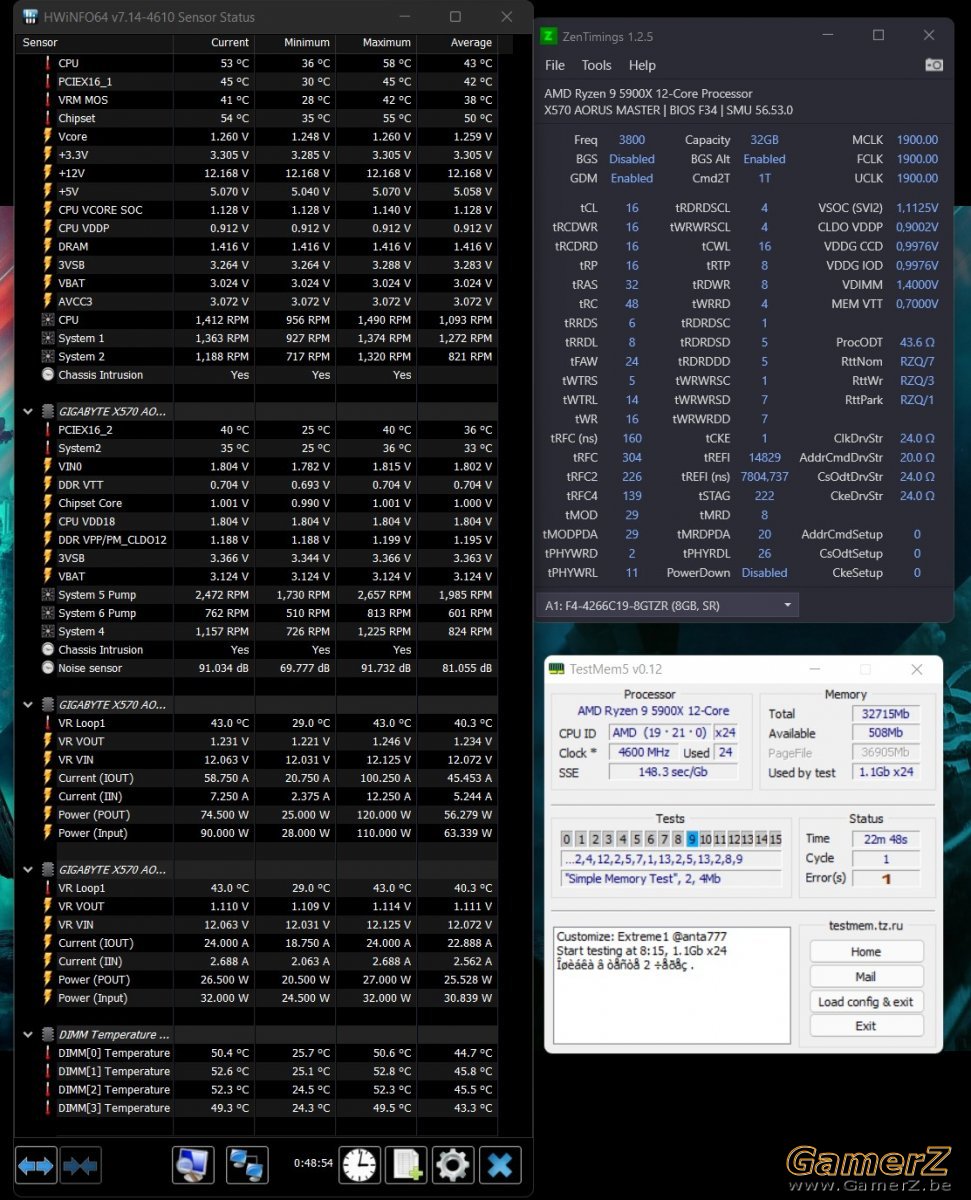The width and height of the screenshot is (971, 1200).
Task: Click the "ProcODT" label in ZenTimings
Action: (x=859, y=343)
